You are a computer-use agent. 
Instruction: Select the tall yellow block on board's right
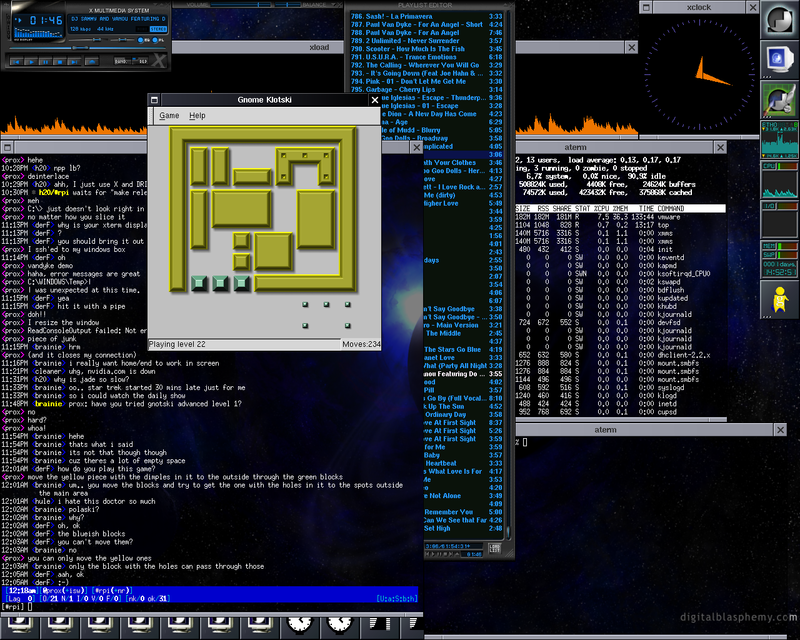click(316, 219)
